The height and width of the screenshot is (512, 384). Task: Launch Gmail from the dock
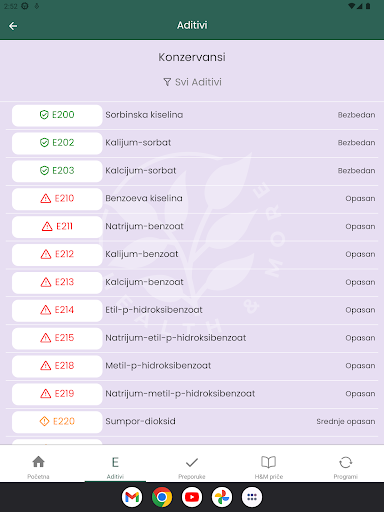(x=132, y=497)
